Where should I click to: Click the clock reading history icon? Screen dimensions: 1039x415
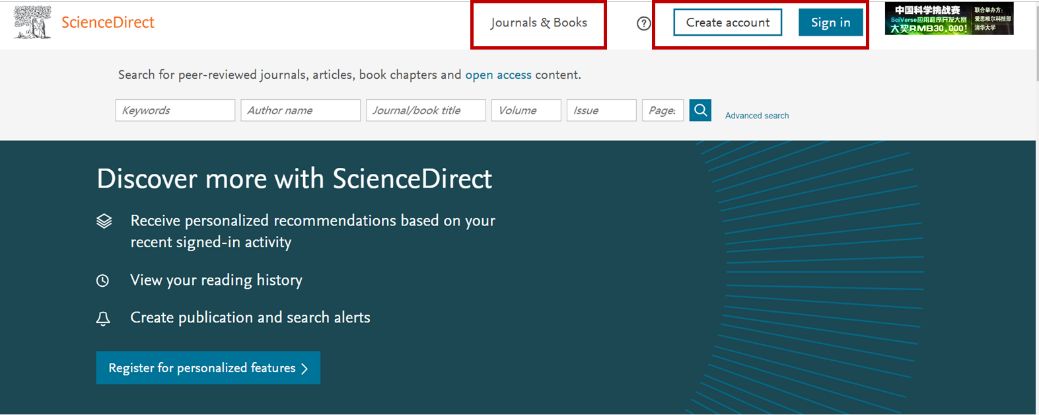[x=102, y=281]
